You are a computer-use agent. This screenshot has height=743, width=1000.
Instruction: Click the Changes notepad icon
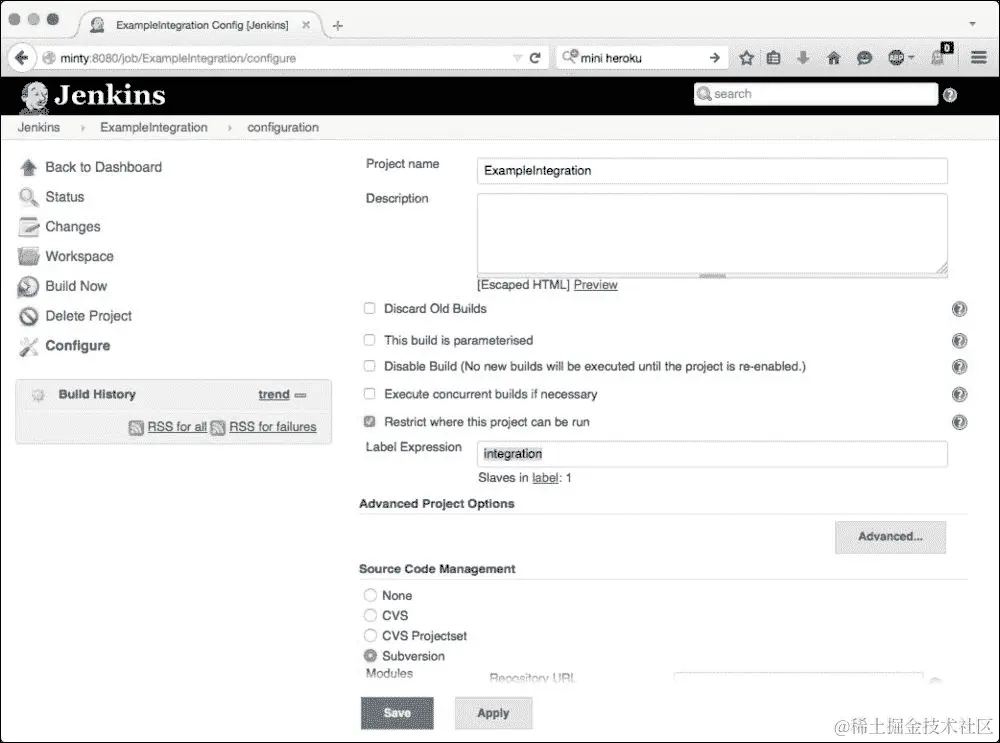click(x=28, y=227)
